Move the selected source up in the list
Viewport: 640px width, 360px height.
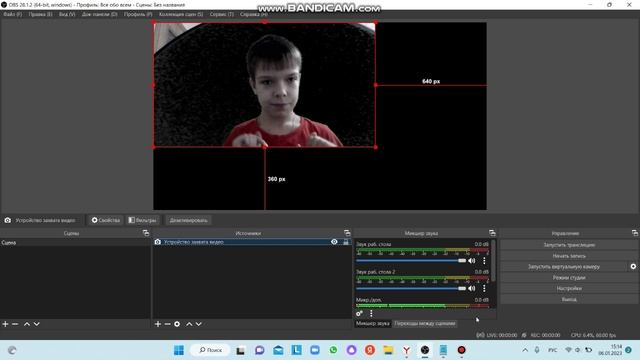click(189, 324)
